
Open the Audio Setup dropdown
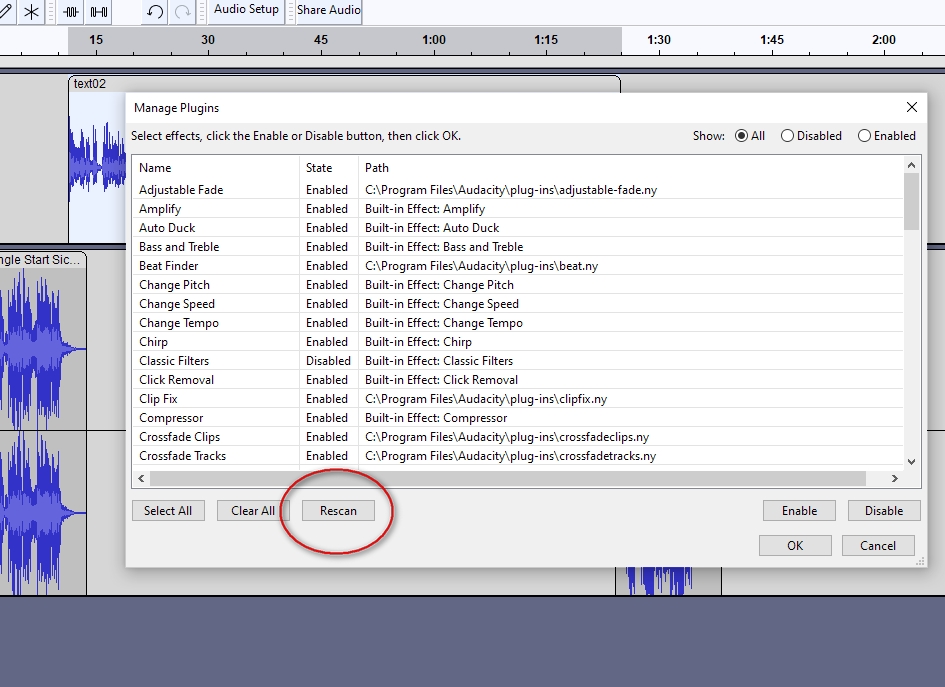247,10
